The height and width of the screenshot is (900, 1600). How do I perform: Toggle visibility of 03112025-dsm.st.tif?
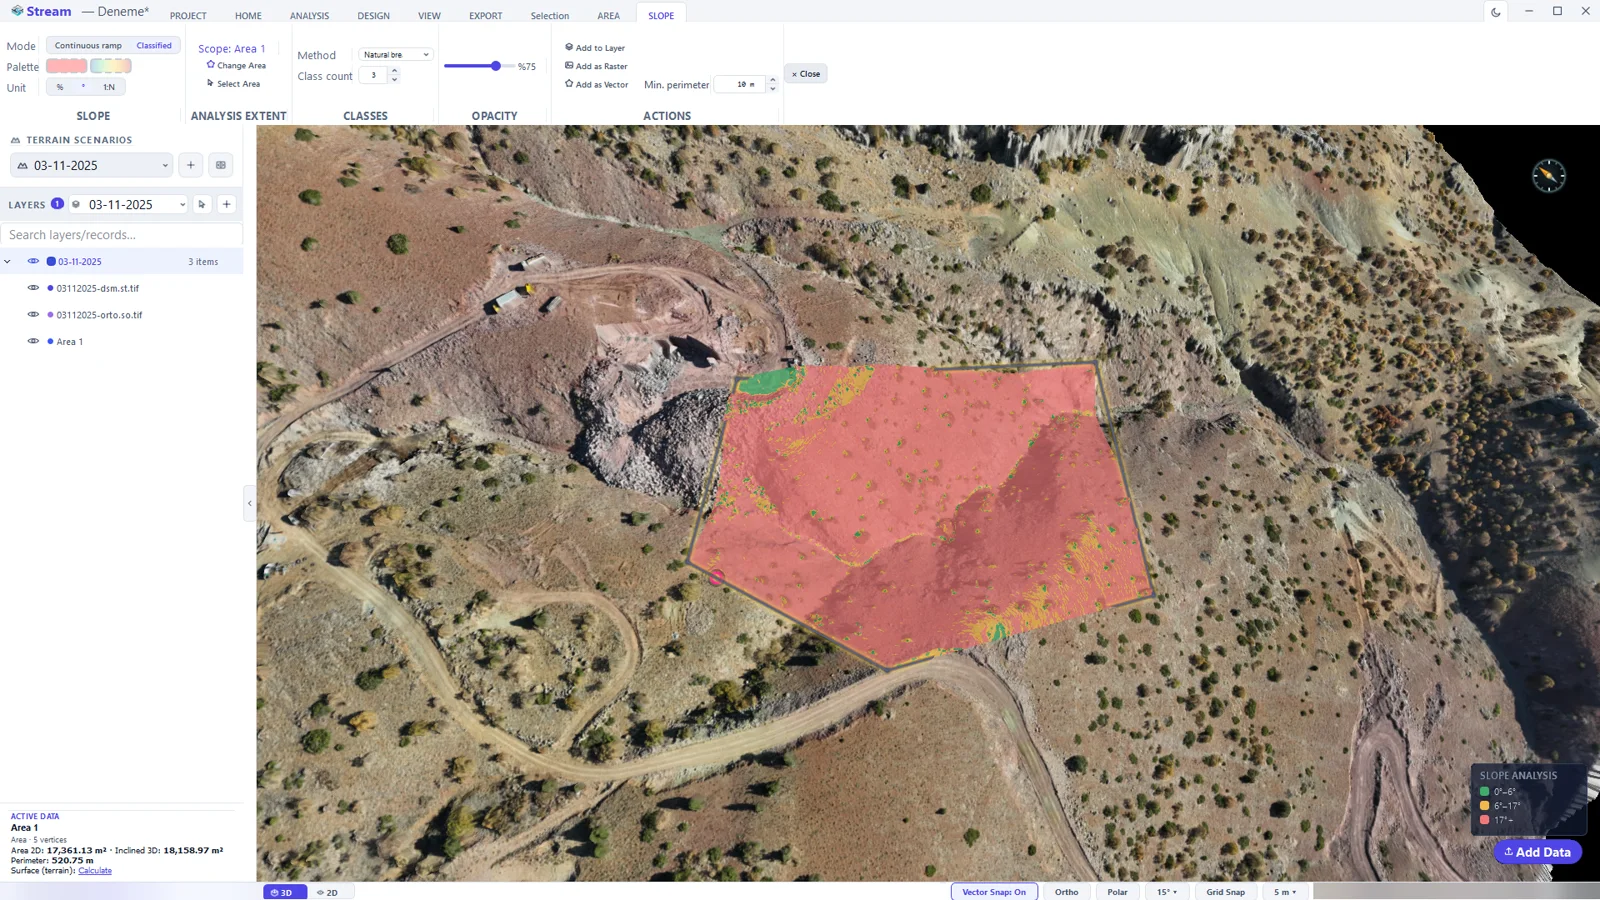[x=33, y=288]
